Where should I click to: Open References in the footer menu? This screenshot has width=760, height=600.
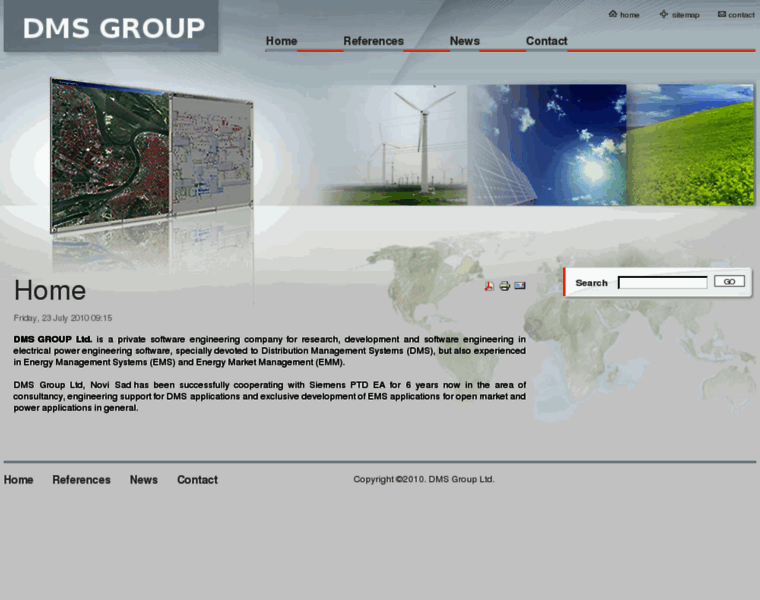click(81, 480)
